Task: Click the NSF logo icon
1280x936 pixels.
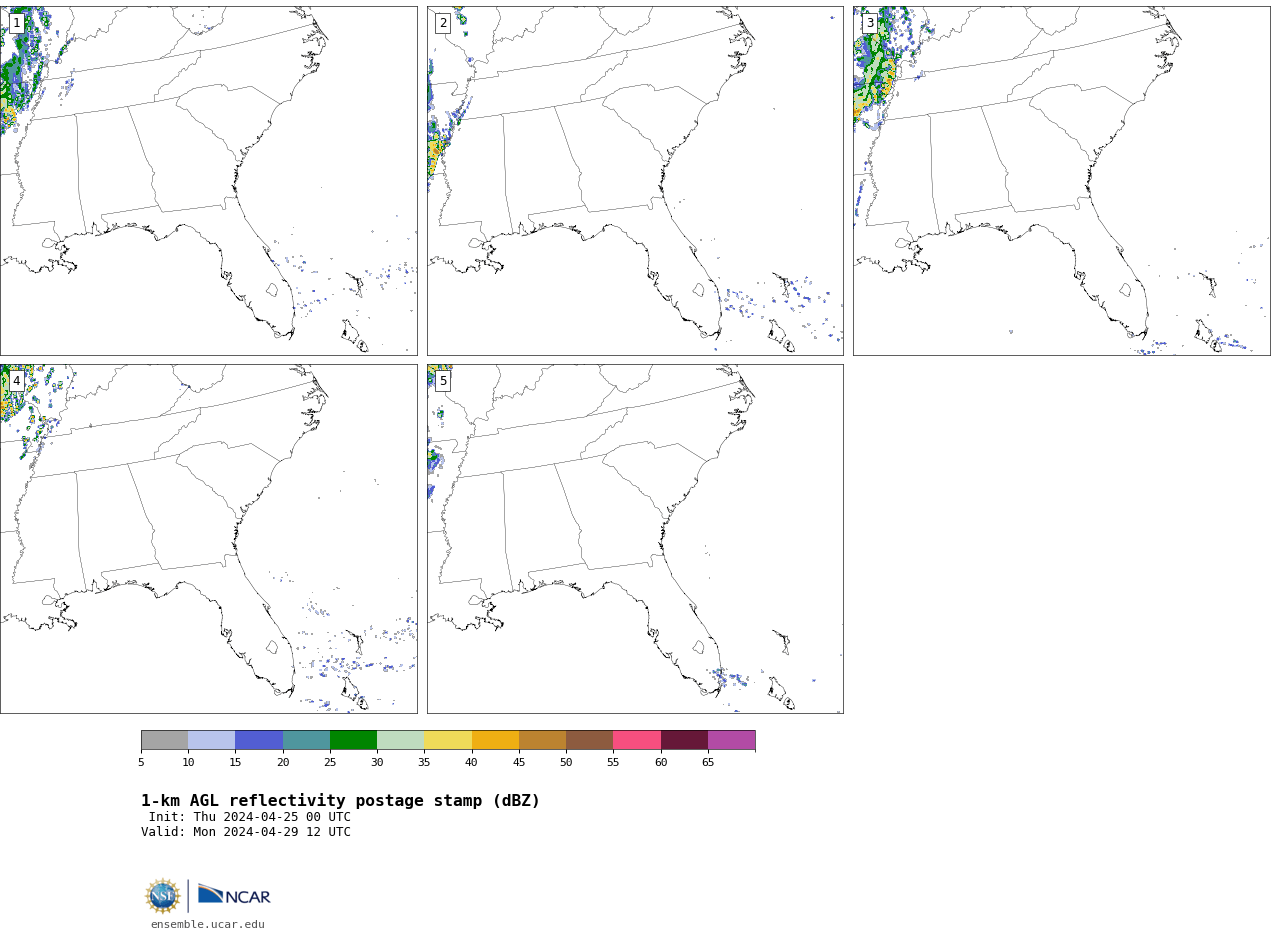Action: pos(163,896)
